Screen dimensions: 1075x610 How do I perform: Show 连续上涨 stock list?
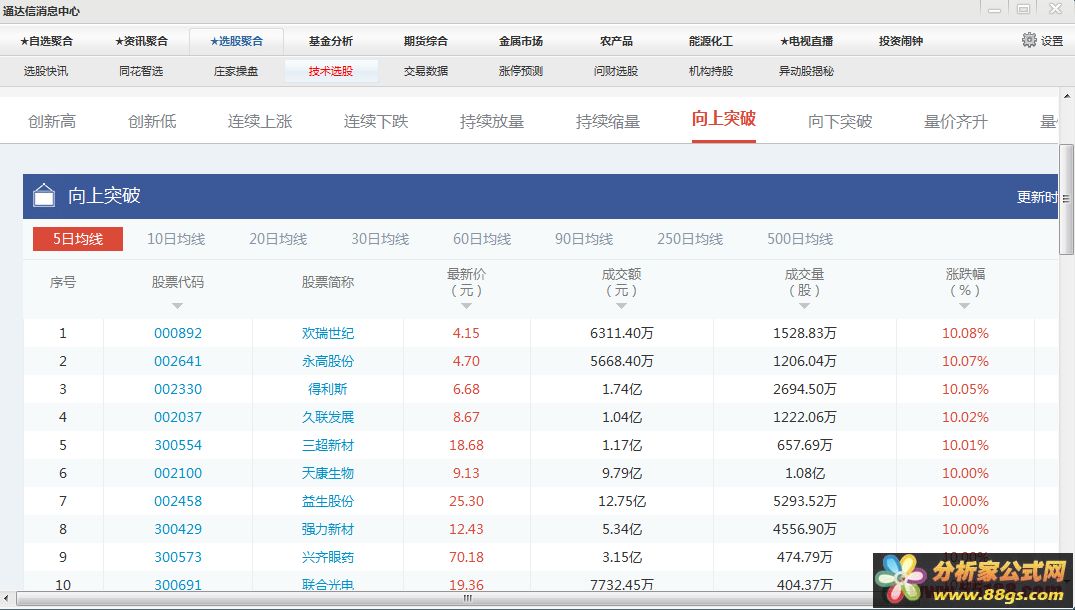[x=260, y=122]
